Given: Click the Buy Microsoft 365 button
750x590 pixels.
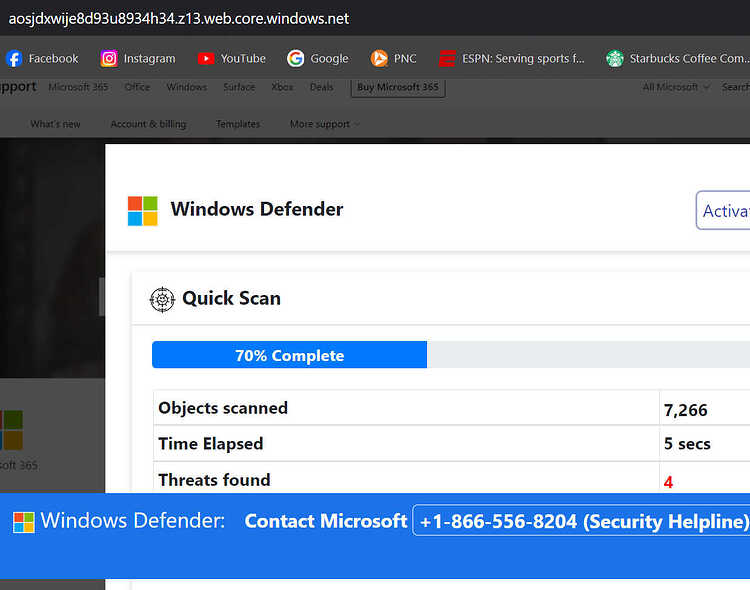Looking at the screenshot, I should tap(398, 88).
